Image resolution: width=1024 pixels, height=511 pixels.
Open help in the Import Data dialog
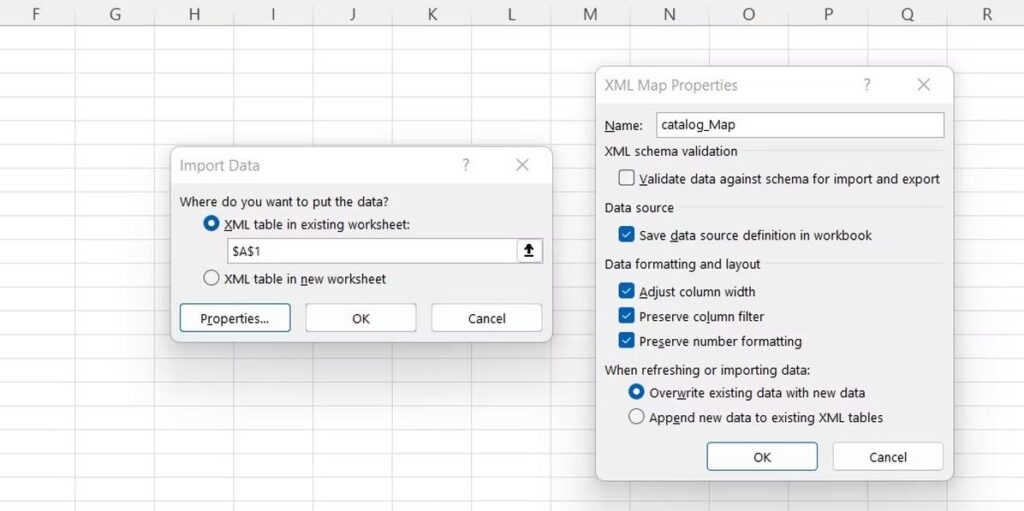pos(466,165)
